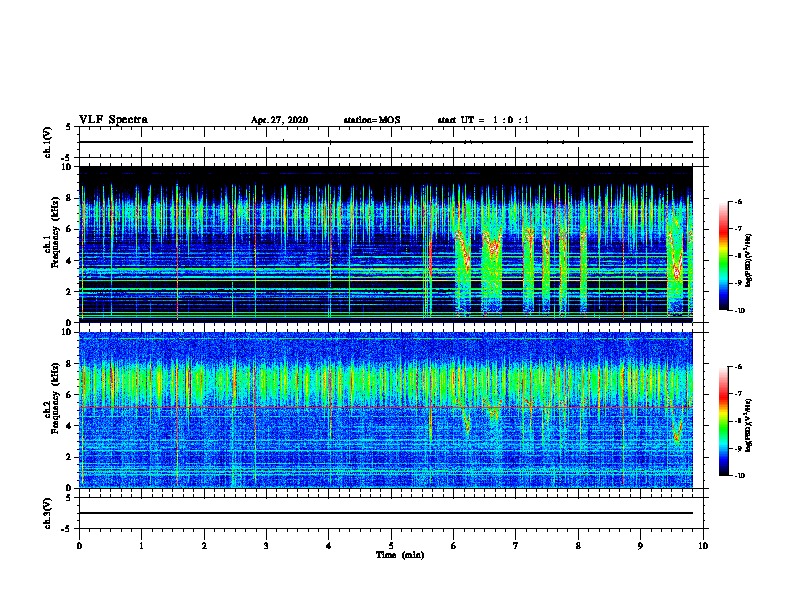Click the time axis tick label "8"
The width and height of the screenshot is (792, 612).
pyautogui.click(x=578, y=546)
